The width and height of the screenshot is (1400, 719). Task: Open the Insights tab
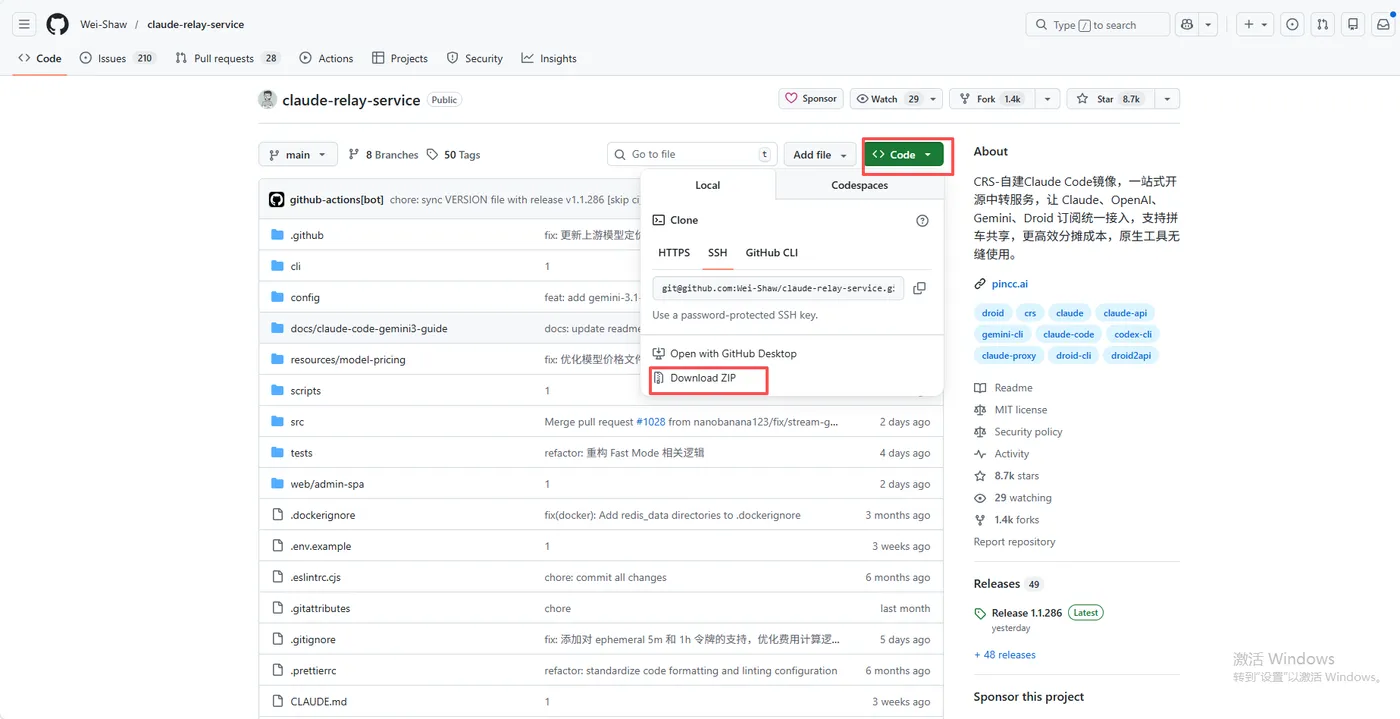click(549, 58)
